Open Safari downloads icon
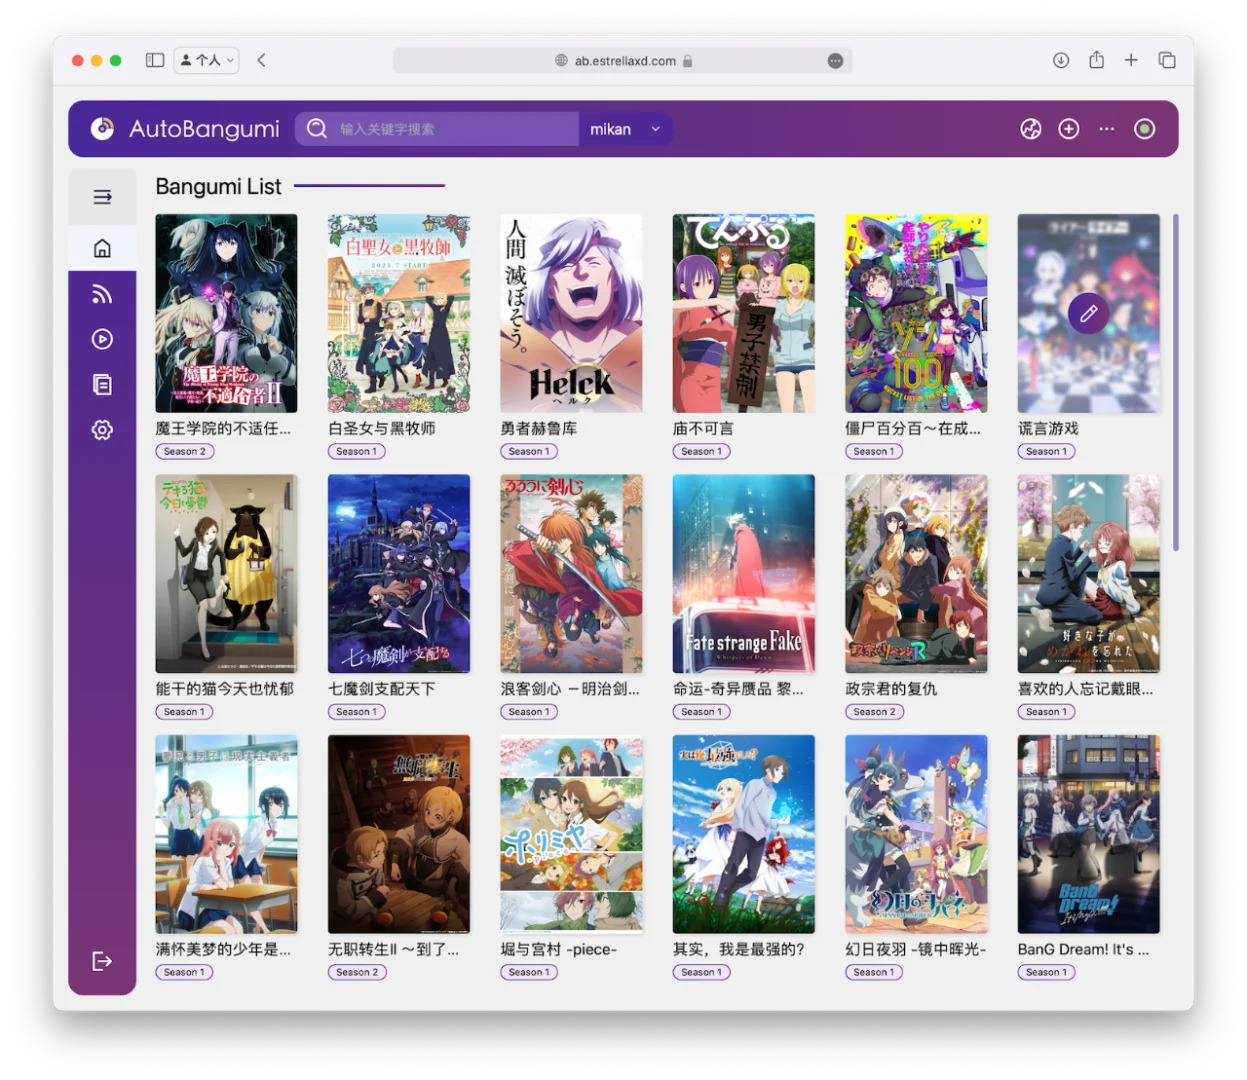Image resolution: width=1247 pixels, height=1080 pixels. [x=1061, y=60]
